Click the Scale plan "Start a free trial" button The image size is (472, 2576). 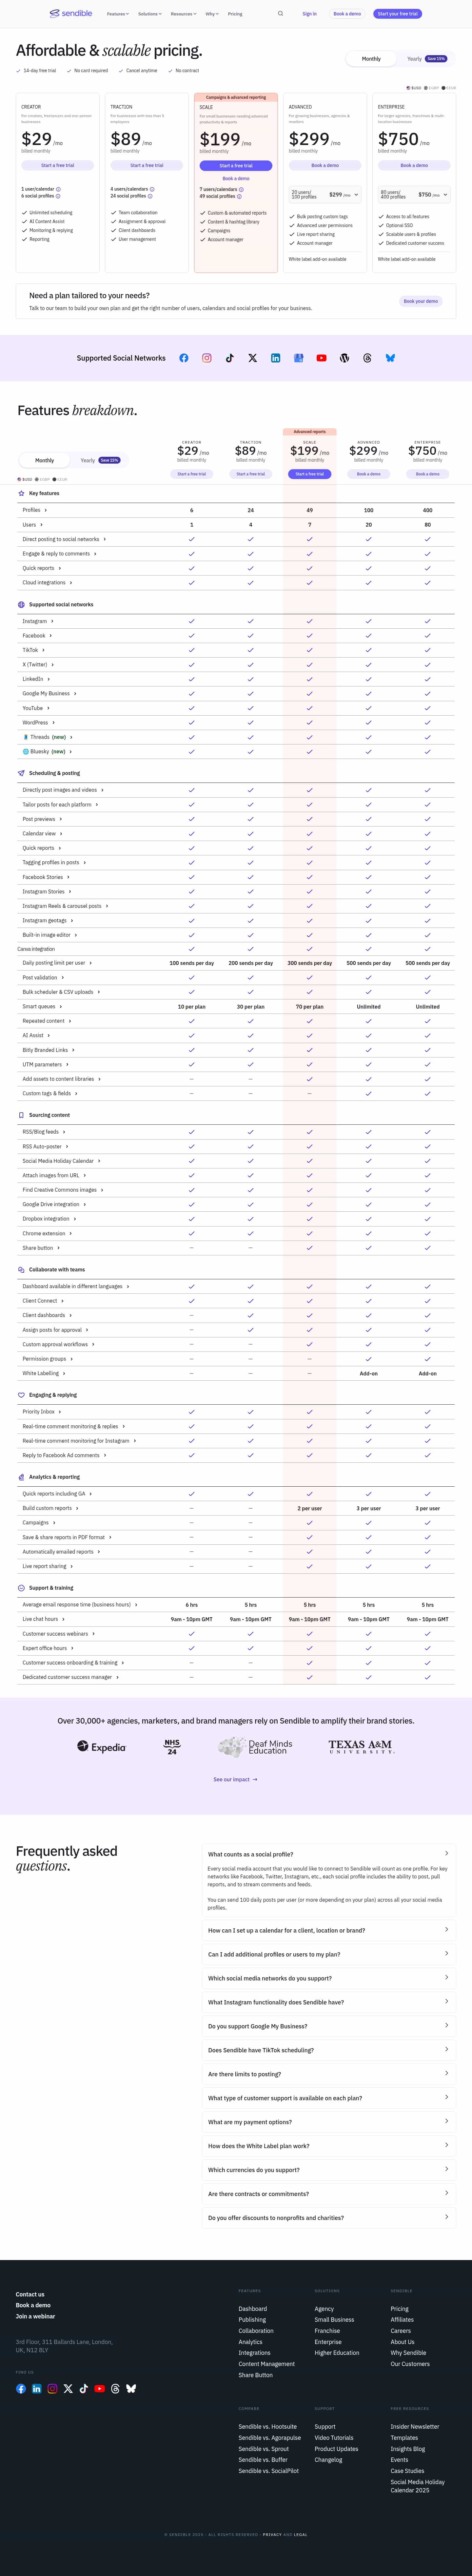pyautogui.click(x=236, y=165)
